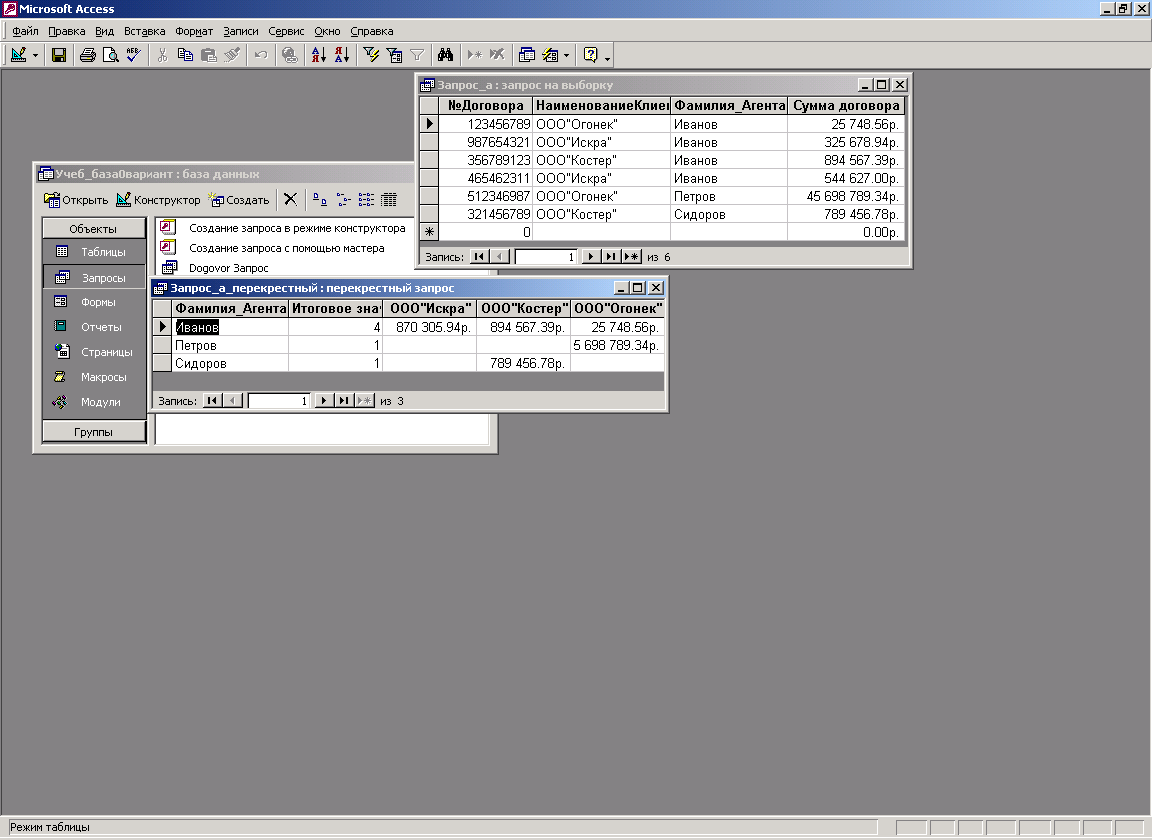The height and width of the screenshot is (840, 1152).
Task: Select Модули in Objects pane
Action: point(94,402)
